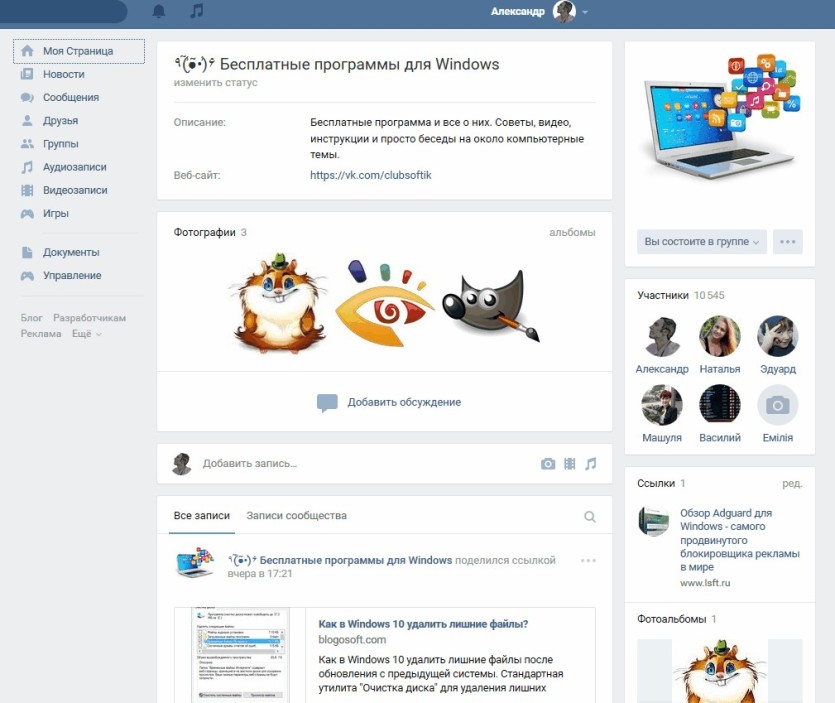Go to Моя Страница in sidebar

tap(79, 51)
